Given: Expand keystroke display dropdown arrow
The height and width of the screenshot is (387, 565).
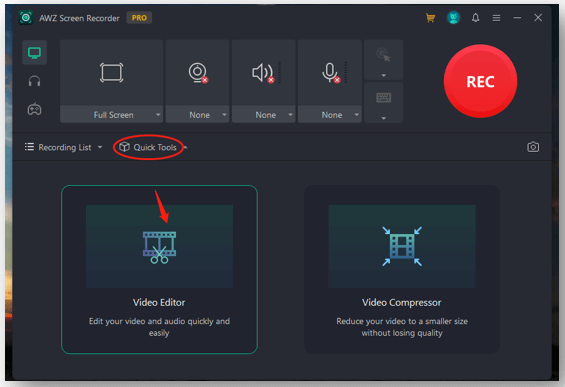Looking at the screenshot, I should coord(384,118).
